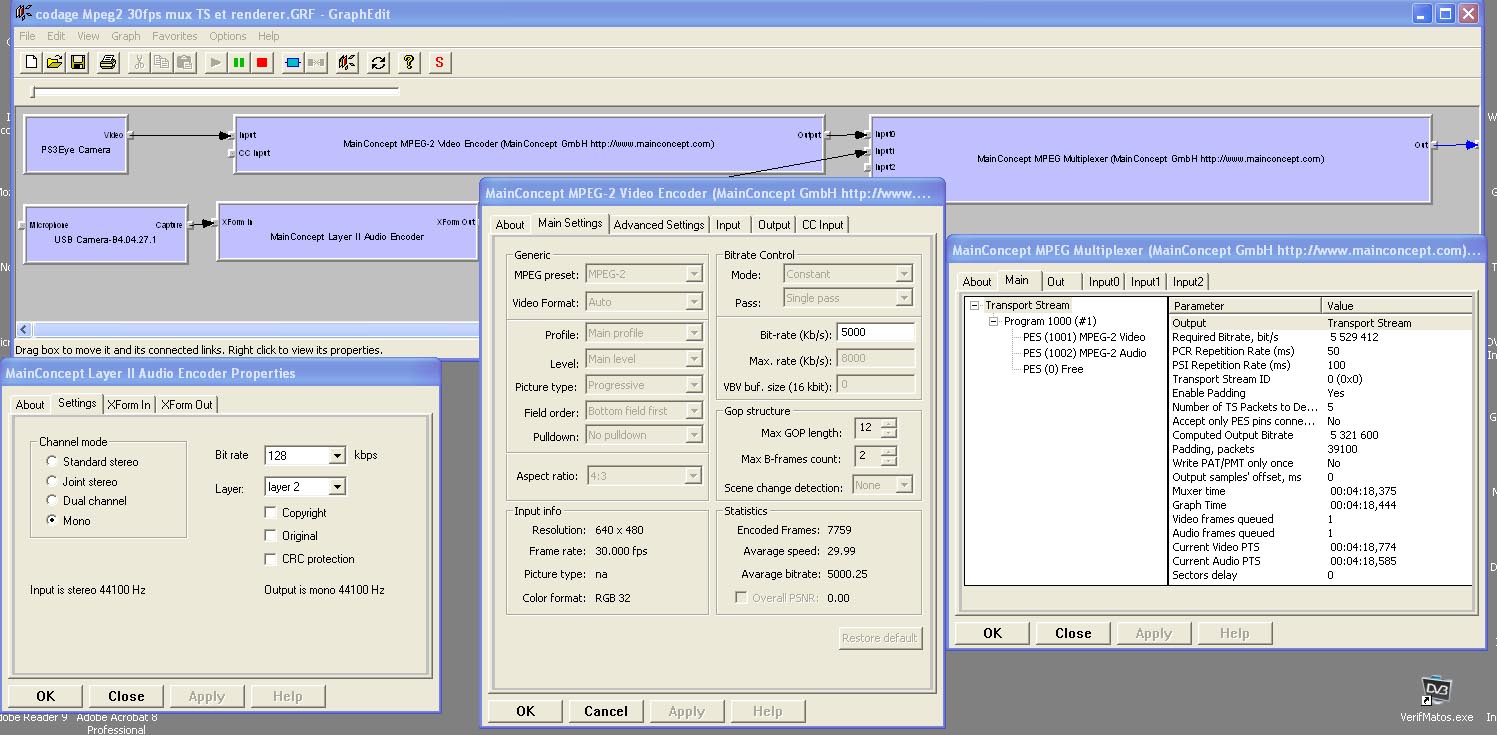Click the Disconnect filters toolbar icon
Image resolution: width=1497 pixels, height=735 pixels.
coord(316,62)
